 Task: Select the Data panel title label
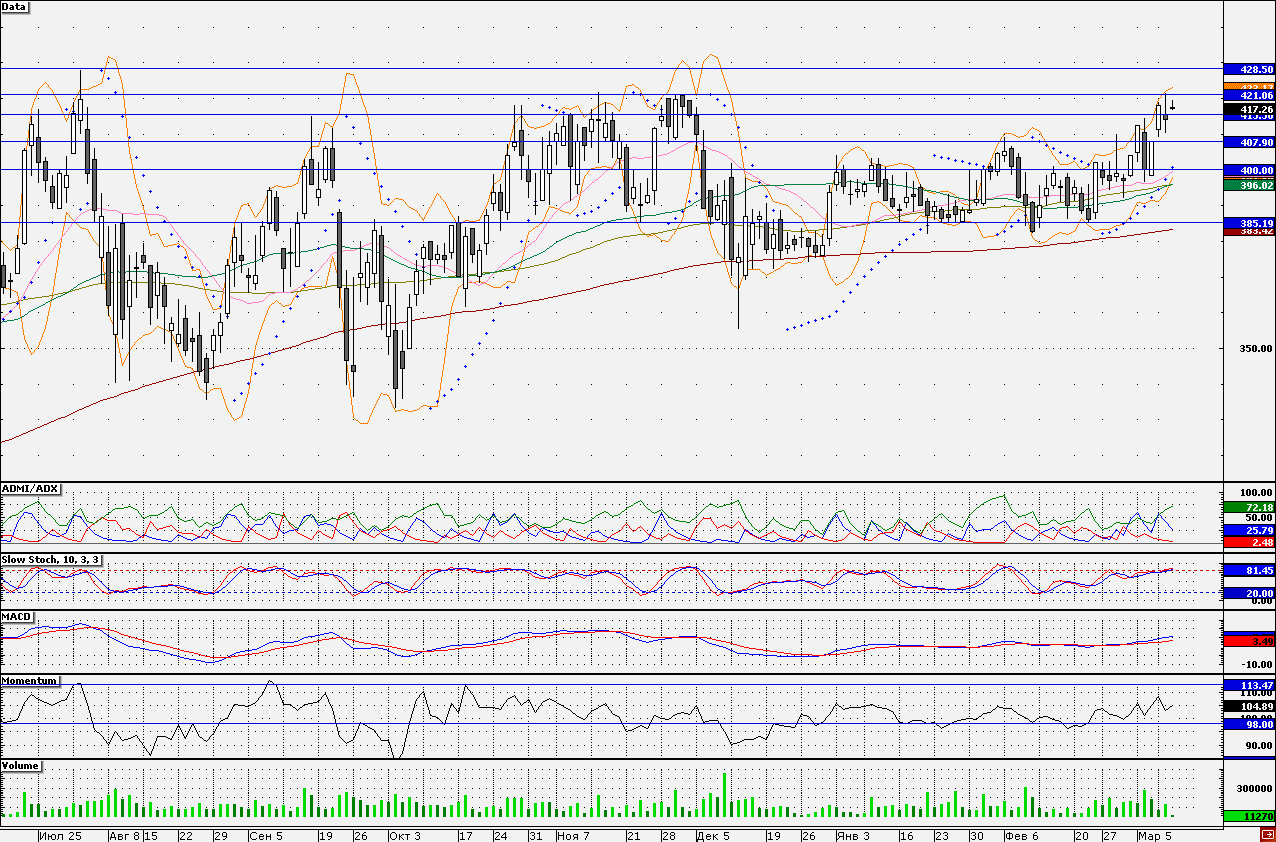click(15, 6)
